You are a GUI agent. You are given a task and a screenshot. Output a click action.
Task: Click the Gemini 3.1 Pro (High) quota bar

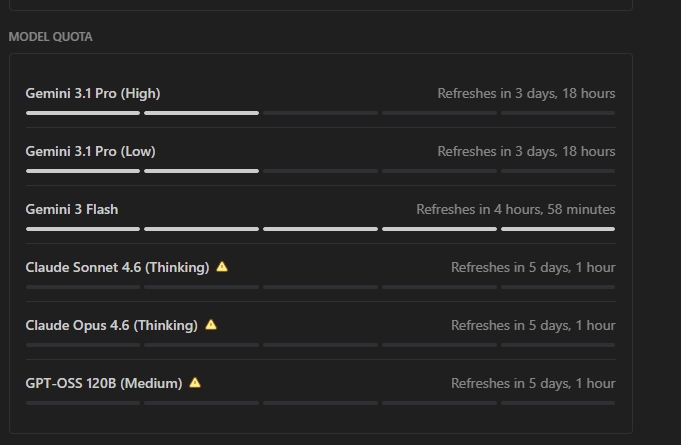(x=320, y=113)
